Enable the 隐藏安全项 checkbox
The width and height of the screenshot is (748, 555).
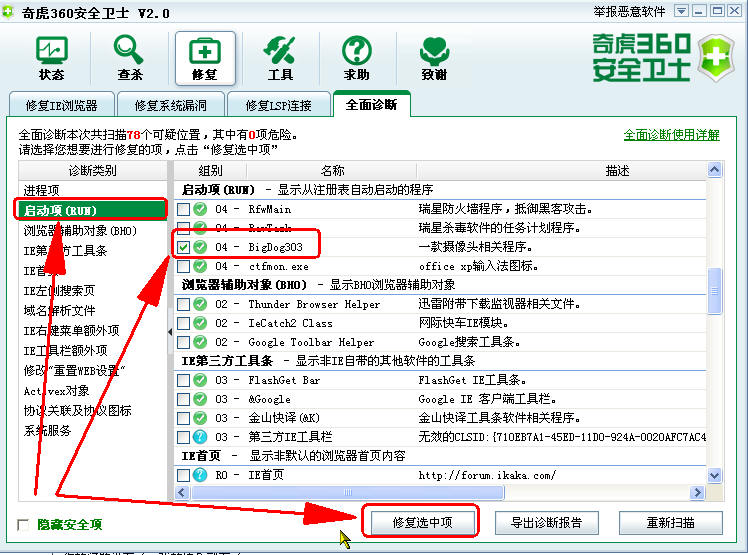tap(23, 525)
